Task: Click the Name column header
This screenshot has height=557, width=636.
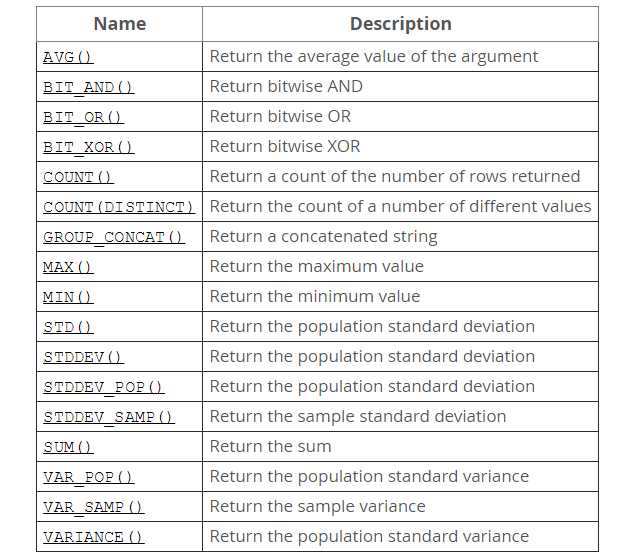Action: tap(120, 24)
